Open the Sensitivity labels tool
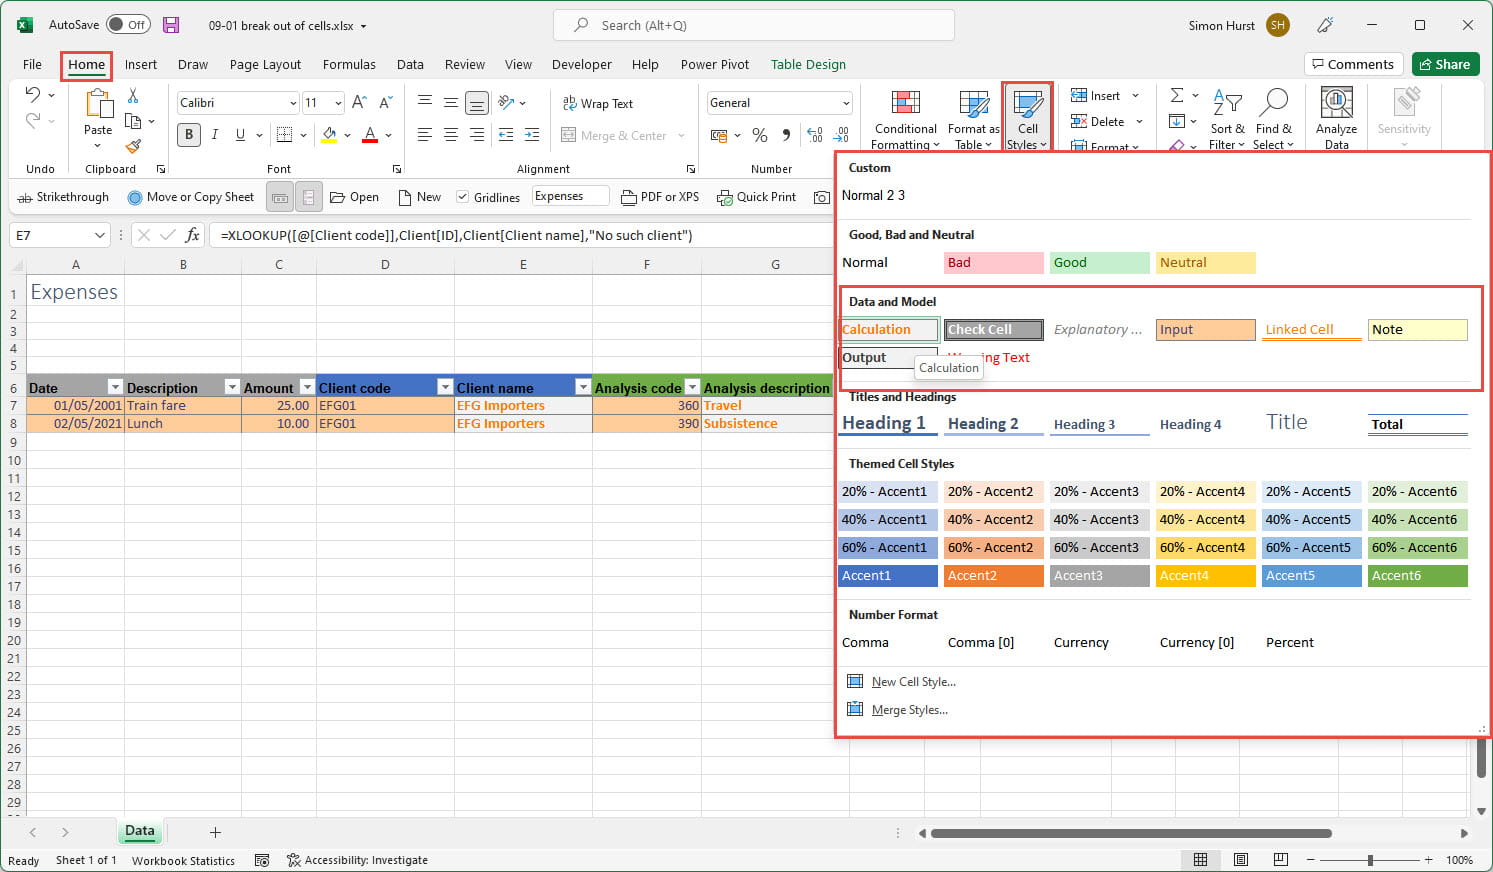The width and height of the screenshot is (1493, 872). coord(1404,118)
